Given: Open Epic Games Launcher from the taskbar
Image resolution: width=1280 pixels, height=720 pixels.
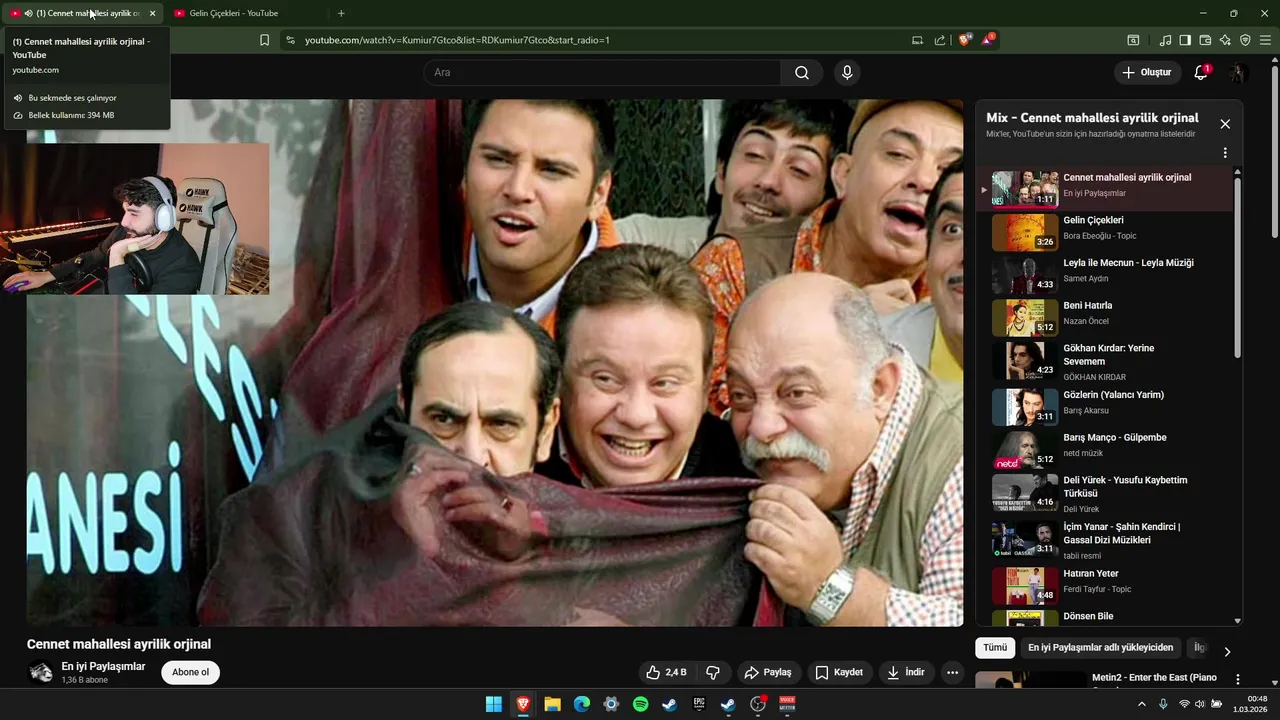Looking at the screenshot, I should click(x=699, y=704).
